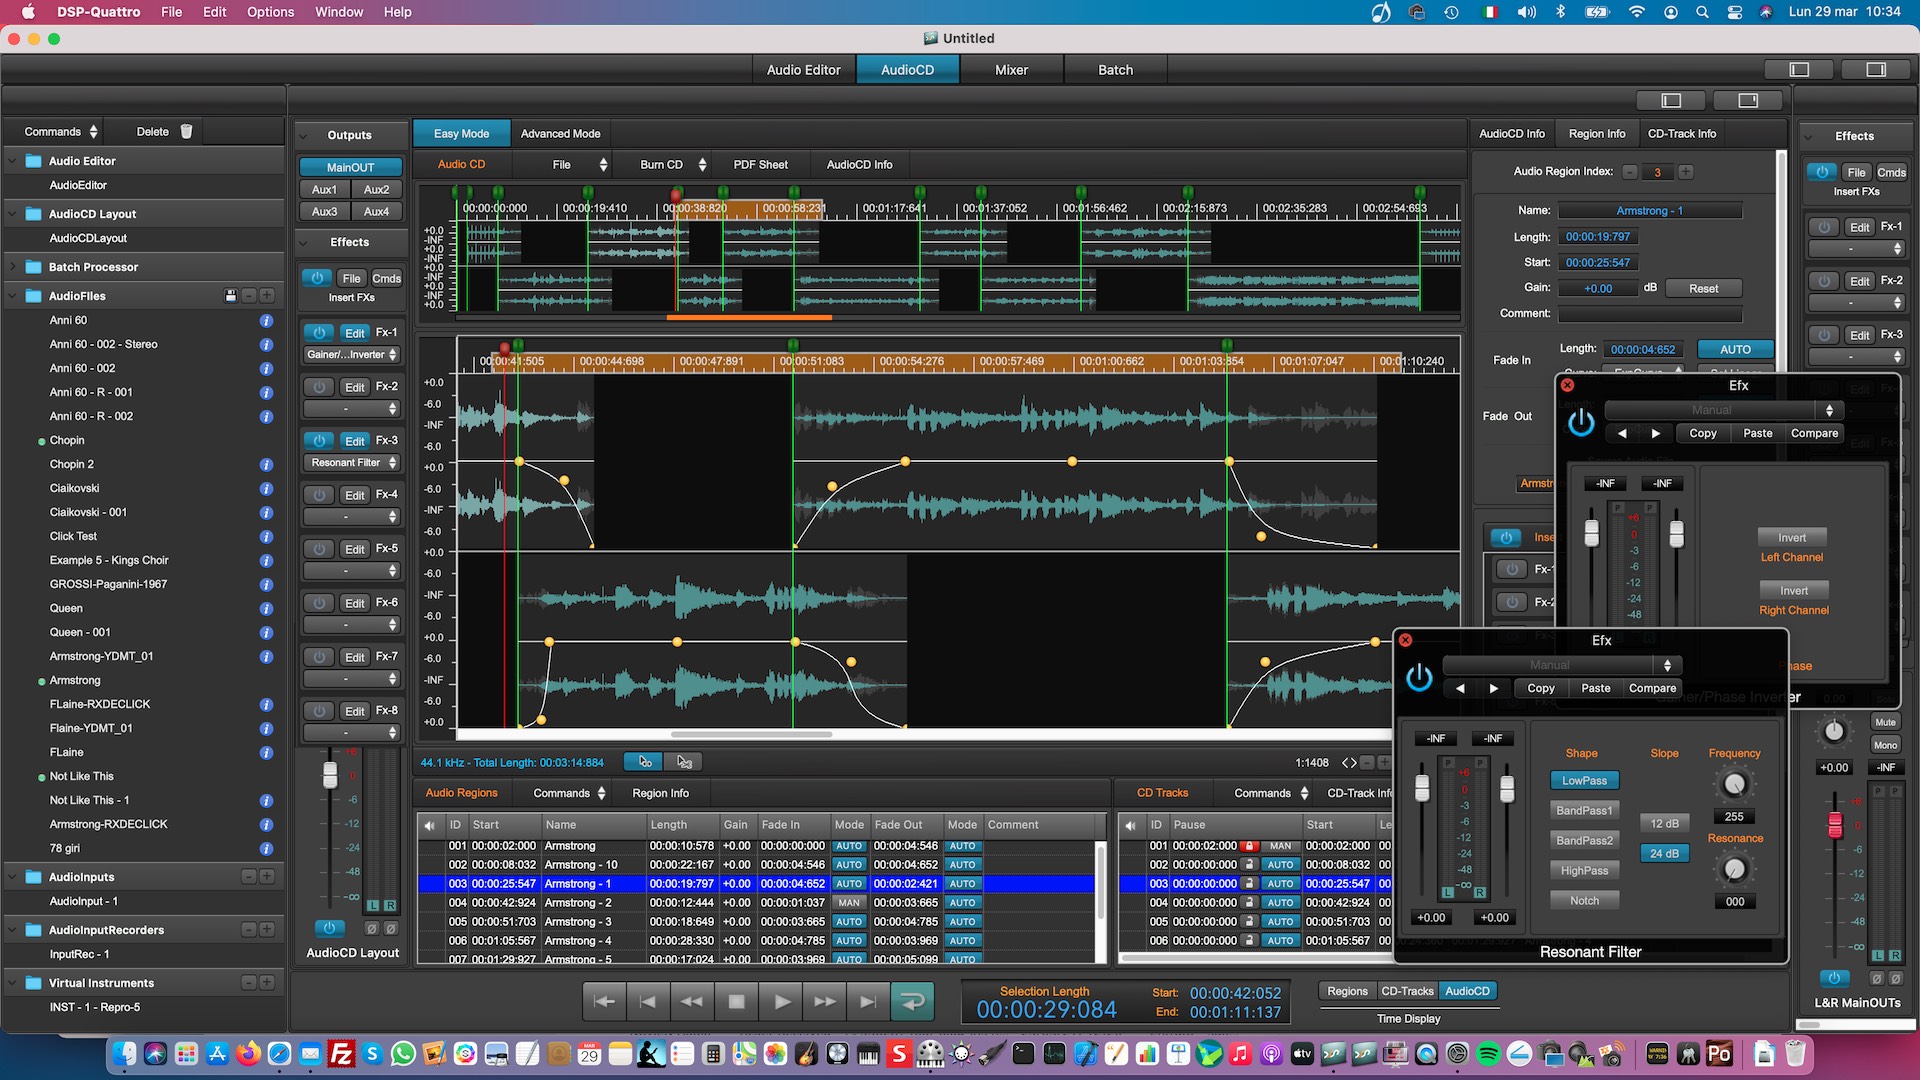The height and width of the screenshot is (1080, 1920).
Task: Click the Reset gain button
Action: click(x=1703, y=288)
